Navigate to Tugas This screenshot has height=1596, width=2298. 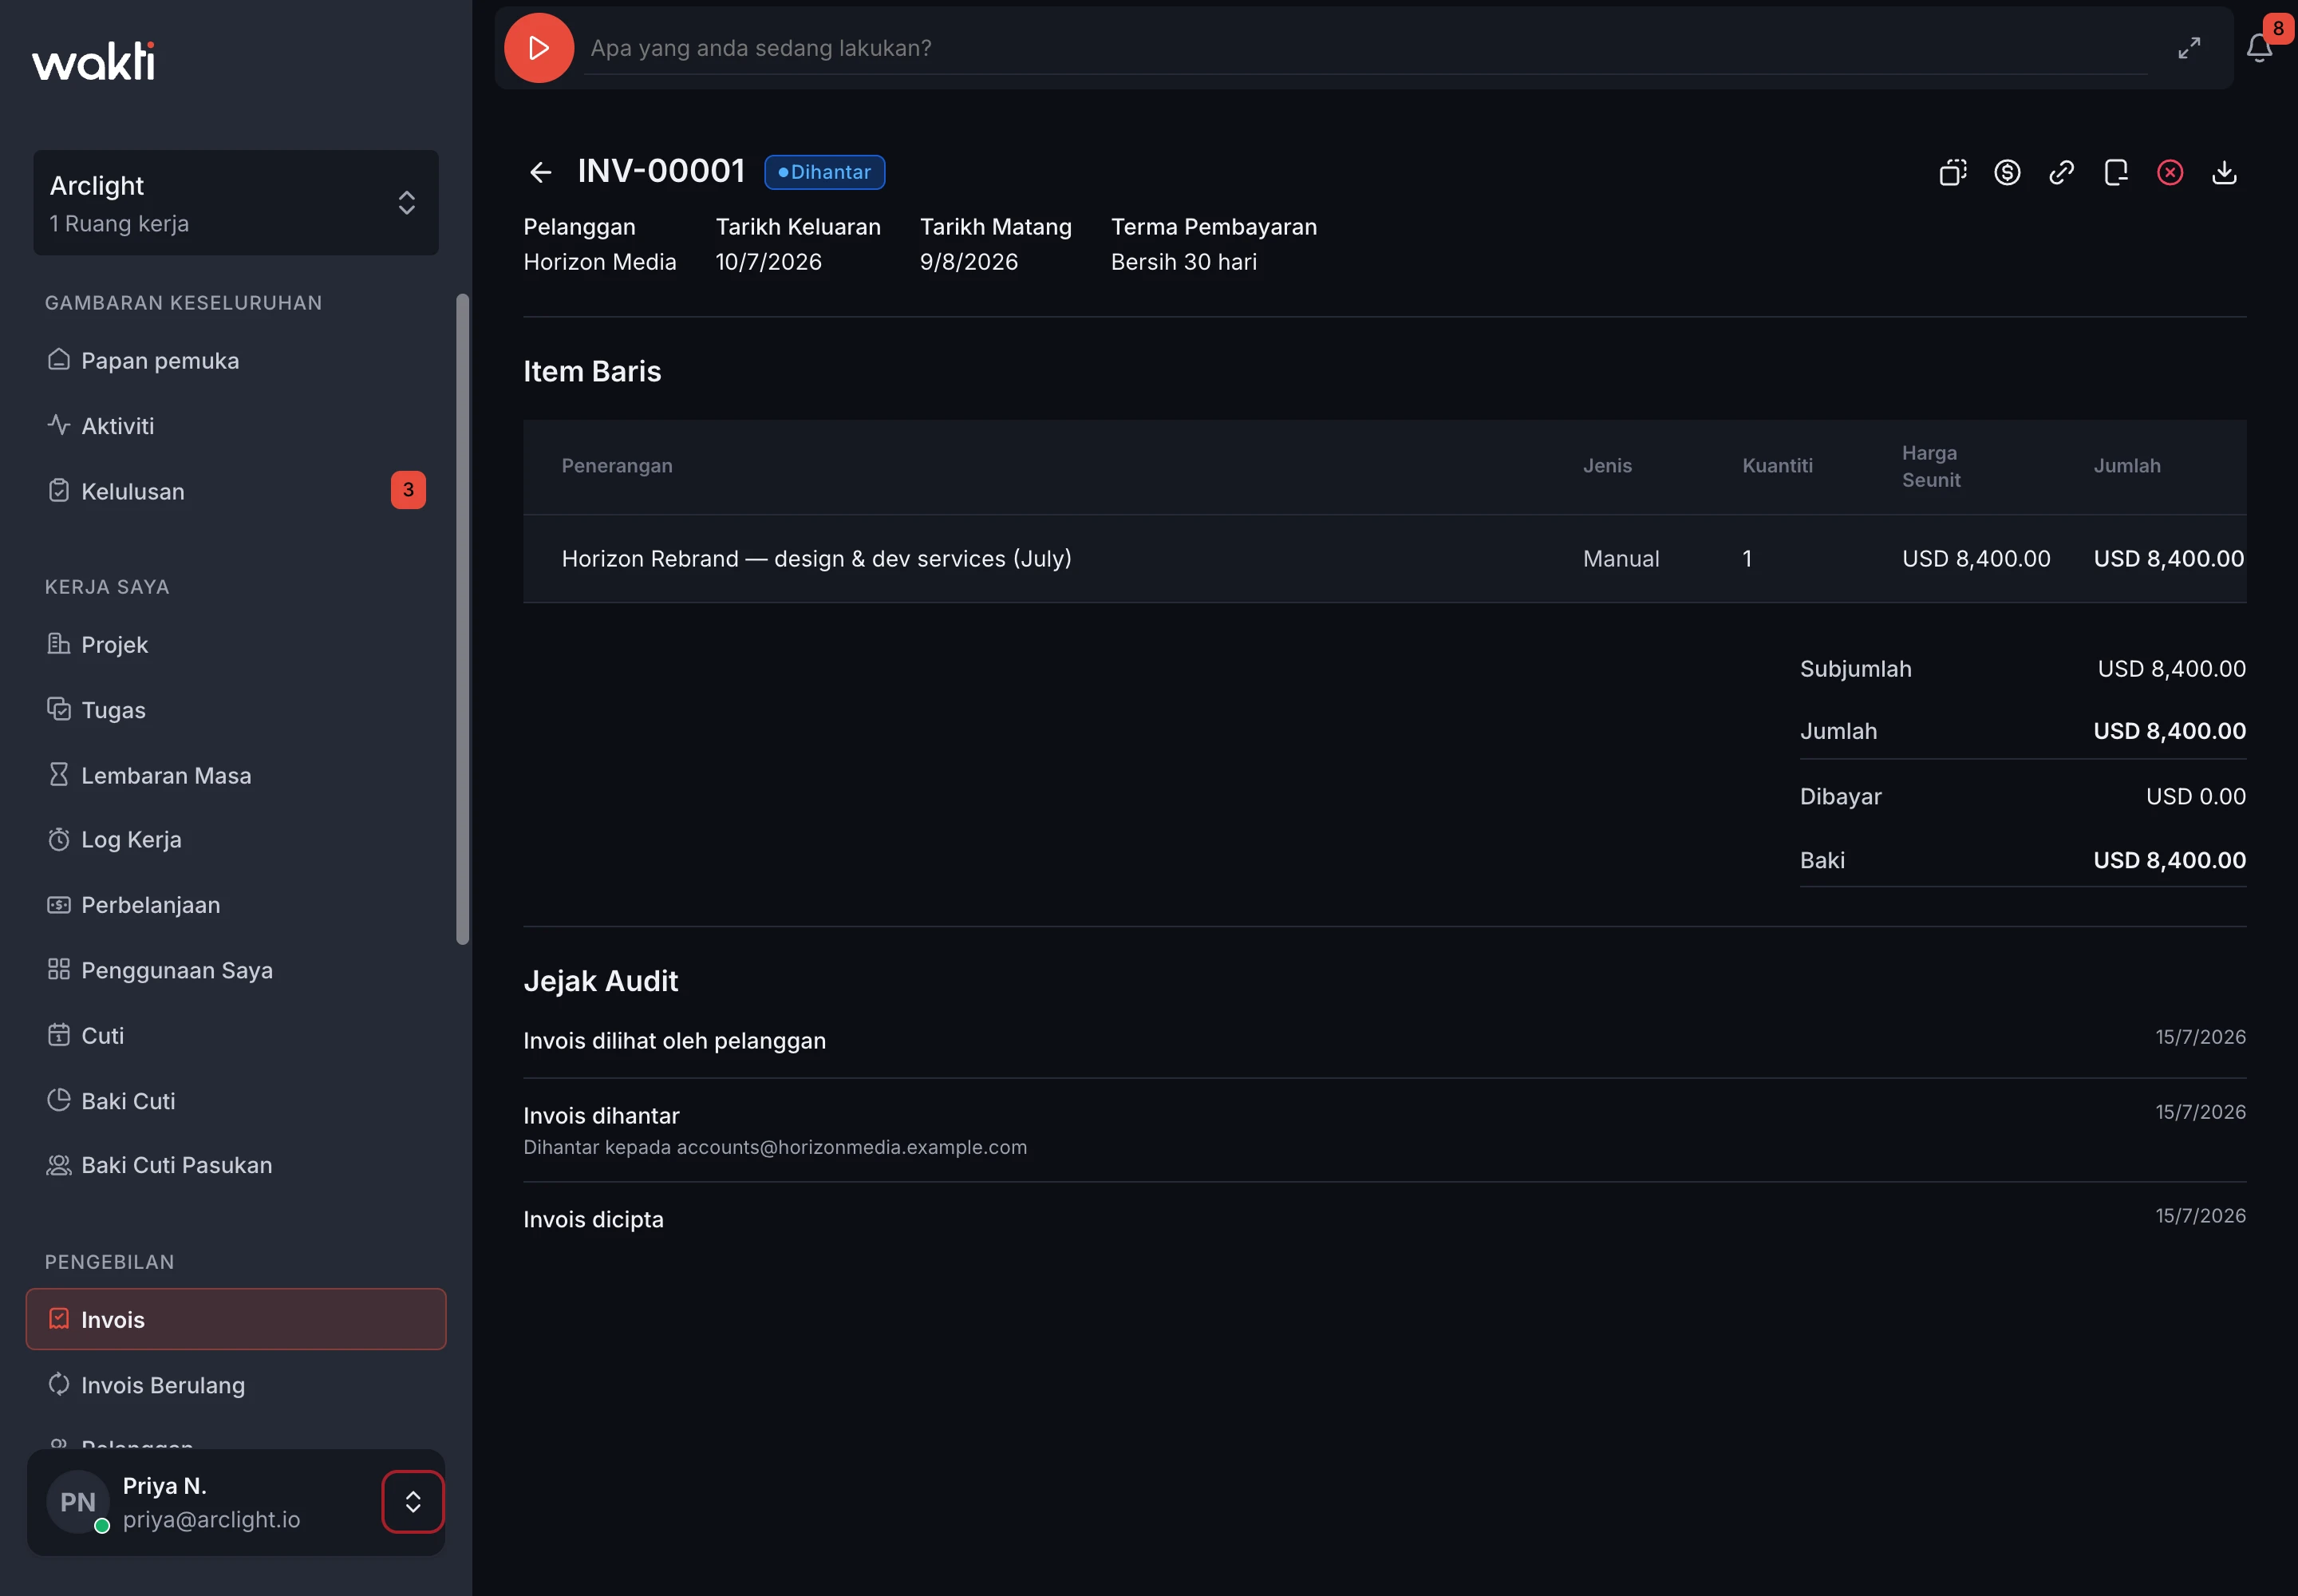(236, 710)
